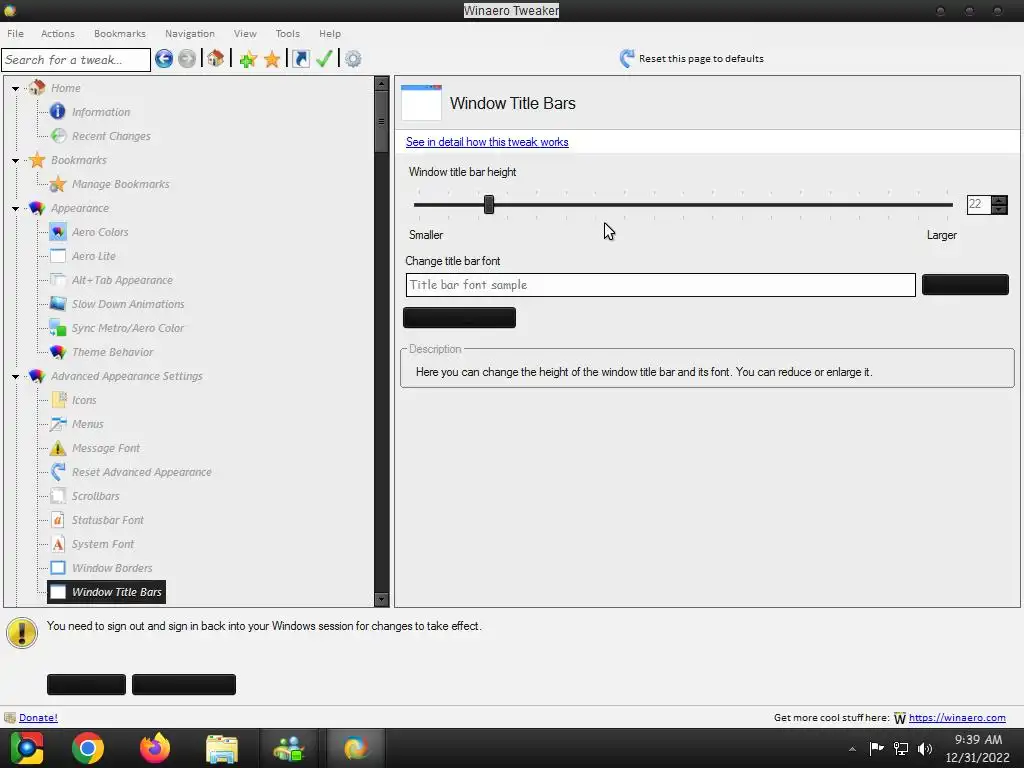Image resolution: width=1024 pixels, height=768 pixels.
Task: Click the Recent Changes icon in tree
Action: 57,136
